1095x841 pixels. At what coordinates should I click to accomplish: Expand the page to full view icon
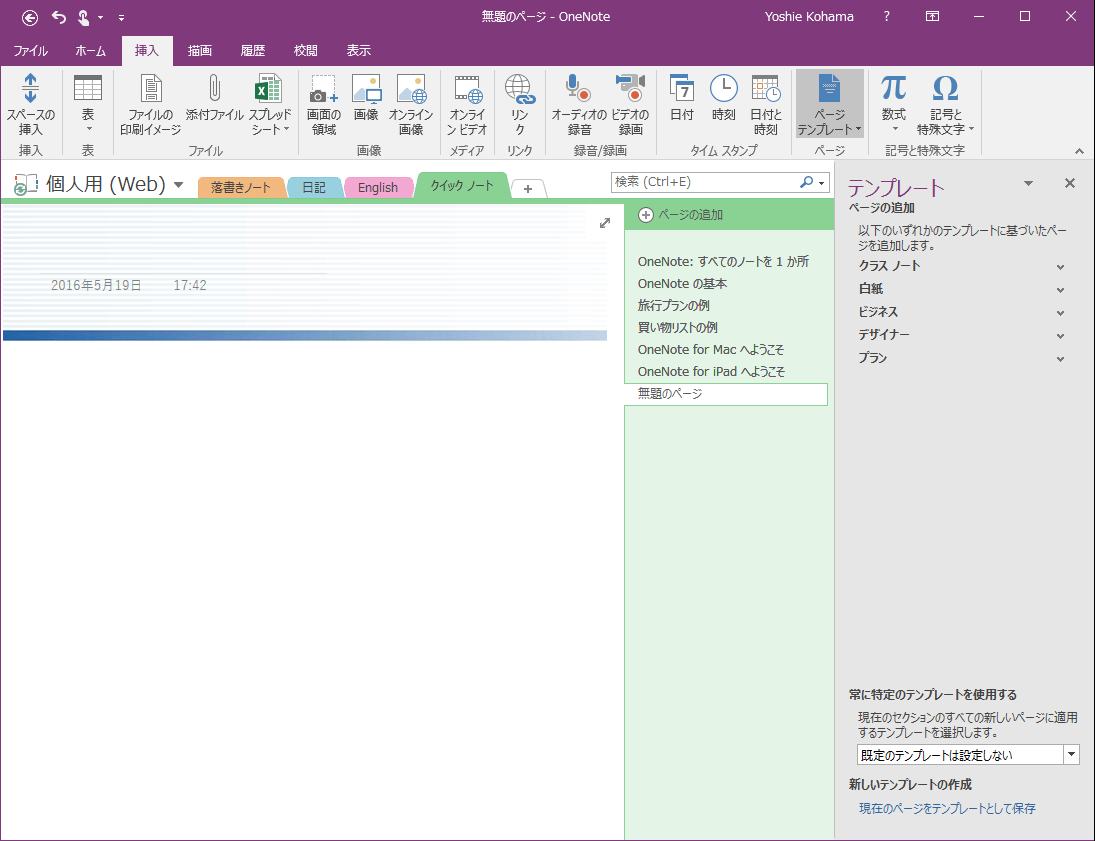point(605,223)
